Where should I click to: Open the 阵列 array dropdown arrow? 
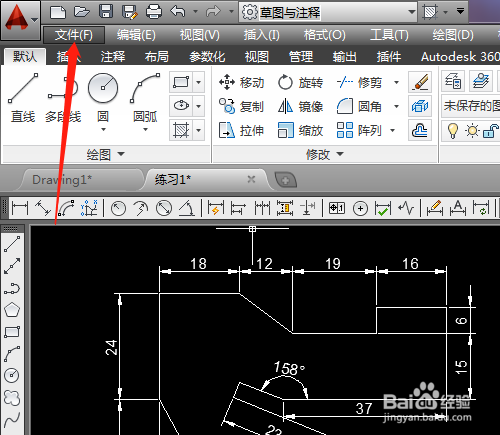[393, 130]
